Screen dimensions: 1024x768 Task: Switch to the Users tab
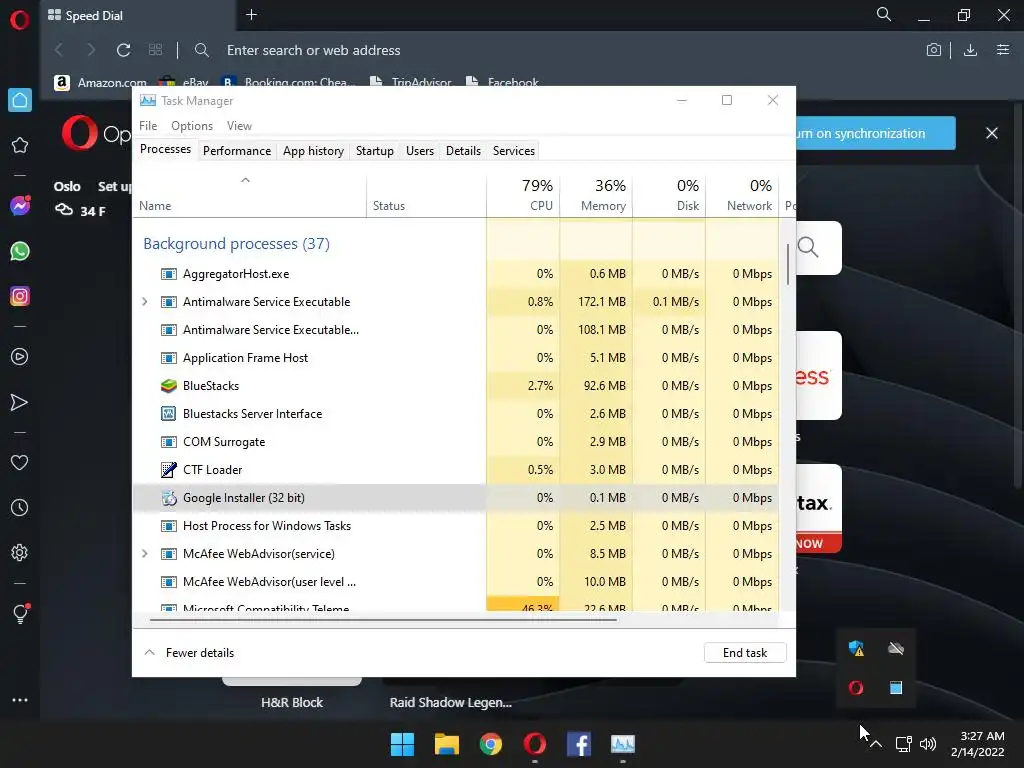420,151
